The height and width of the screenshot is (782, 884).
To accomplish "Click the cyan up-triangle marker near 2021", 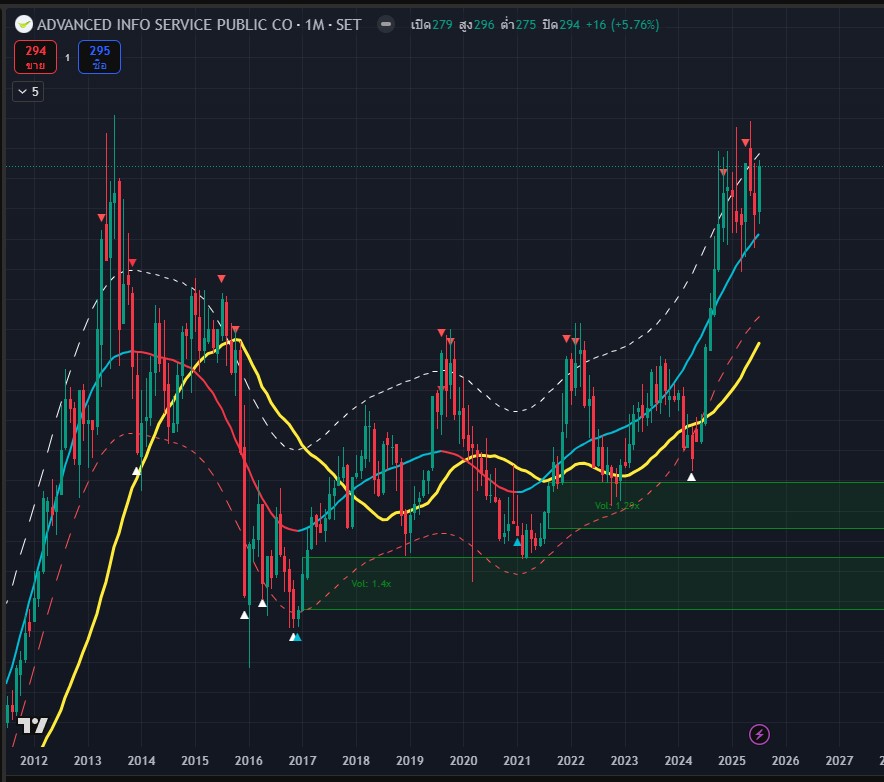I will coord(517,542).
